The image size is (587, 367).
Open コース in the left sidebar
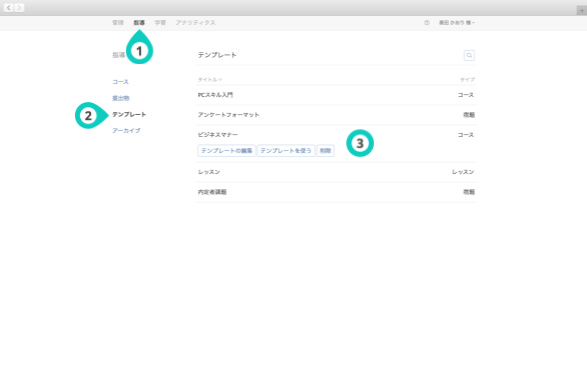(x=121, y=82)
